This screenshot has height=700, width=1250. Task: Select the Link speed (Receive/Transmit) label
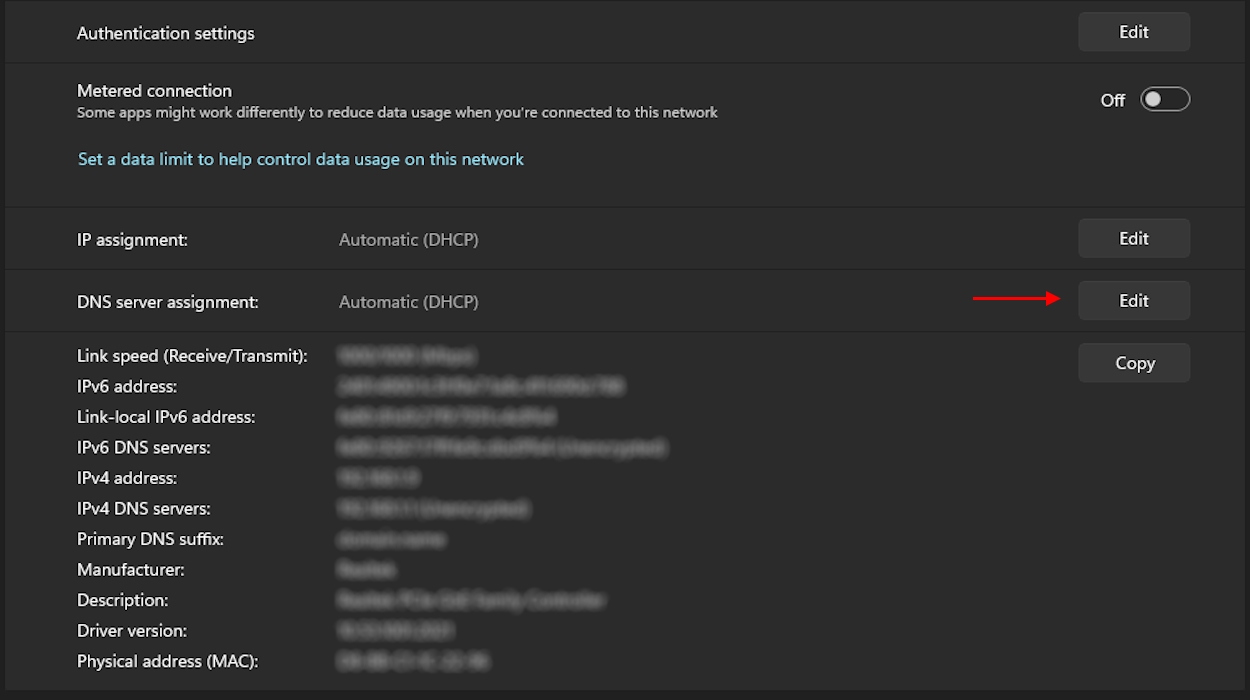(192, 355)
